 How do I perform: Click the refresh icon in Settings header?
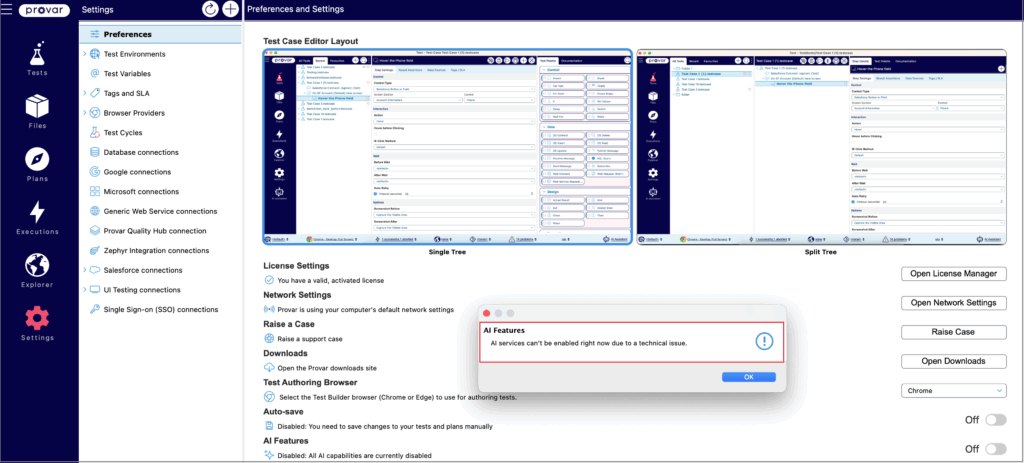click(x=210, y=9)
